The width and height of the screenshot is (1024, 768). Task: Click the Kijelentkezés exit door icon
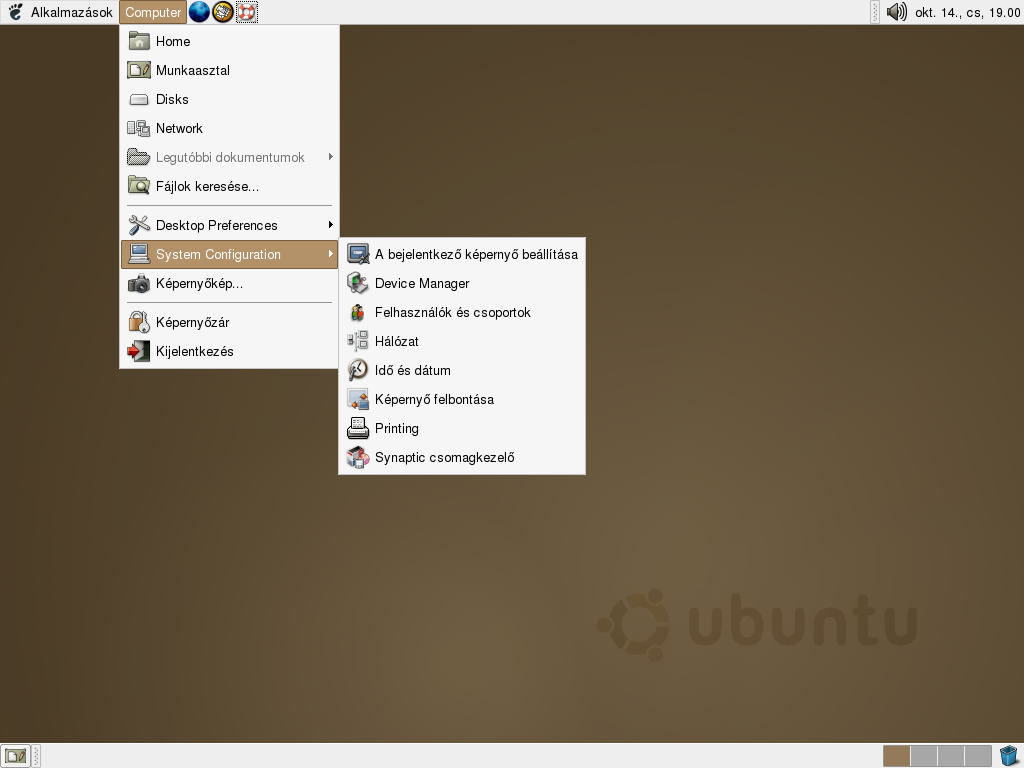coord(138,351)
